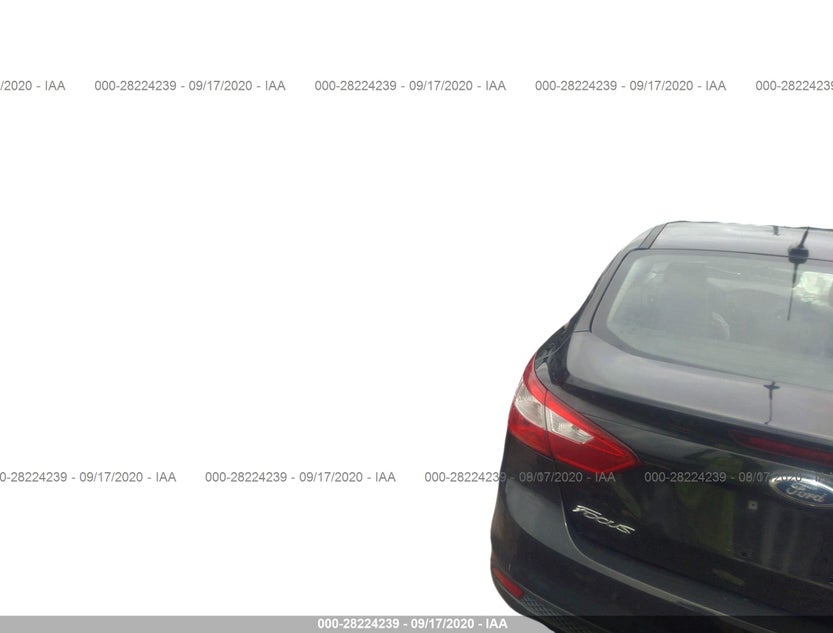833x633 pixels.
Task: Click the red left tail light
Action: (x=568, y=420)
